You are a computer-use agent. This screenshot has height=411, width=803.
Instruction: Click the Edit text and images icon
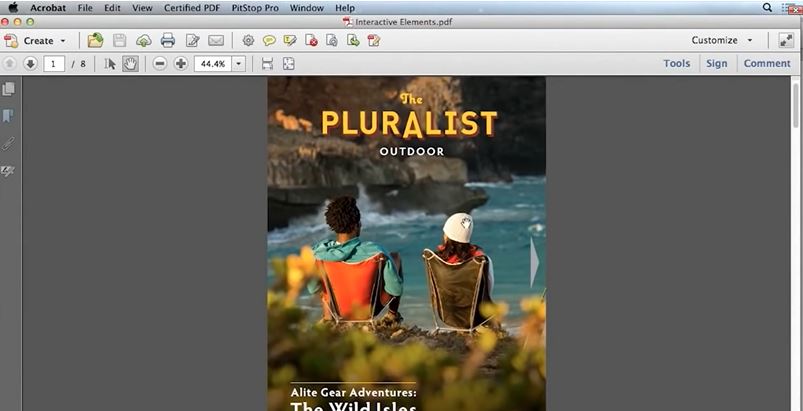pyautogui.click(x=193, y=40)
